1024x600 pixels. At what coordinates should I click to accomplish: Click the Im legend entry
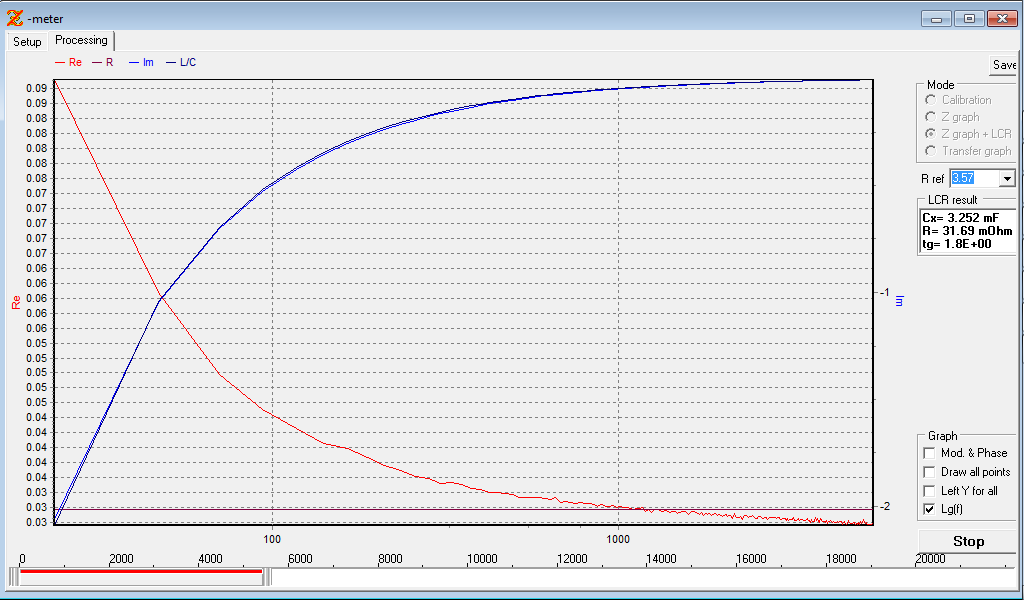pos(142,63)
